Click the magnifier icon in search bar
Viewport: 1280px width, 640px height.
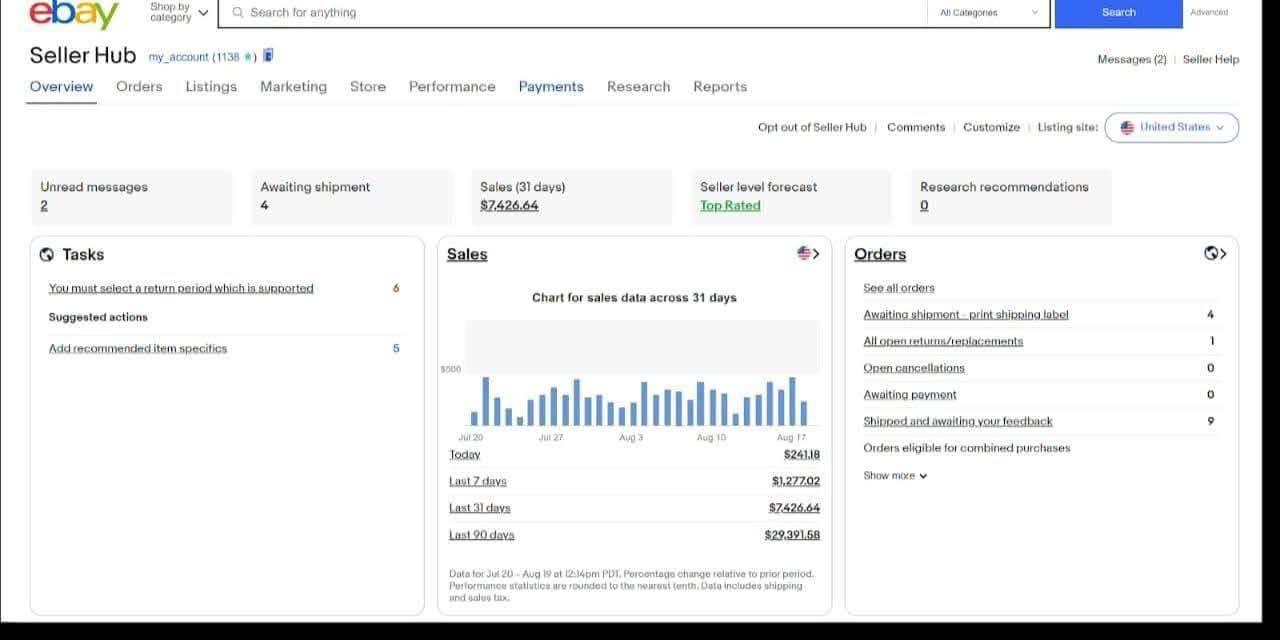click(x=237, y=13)
